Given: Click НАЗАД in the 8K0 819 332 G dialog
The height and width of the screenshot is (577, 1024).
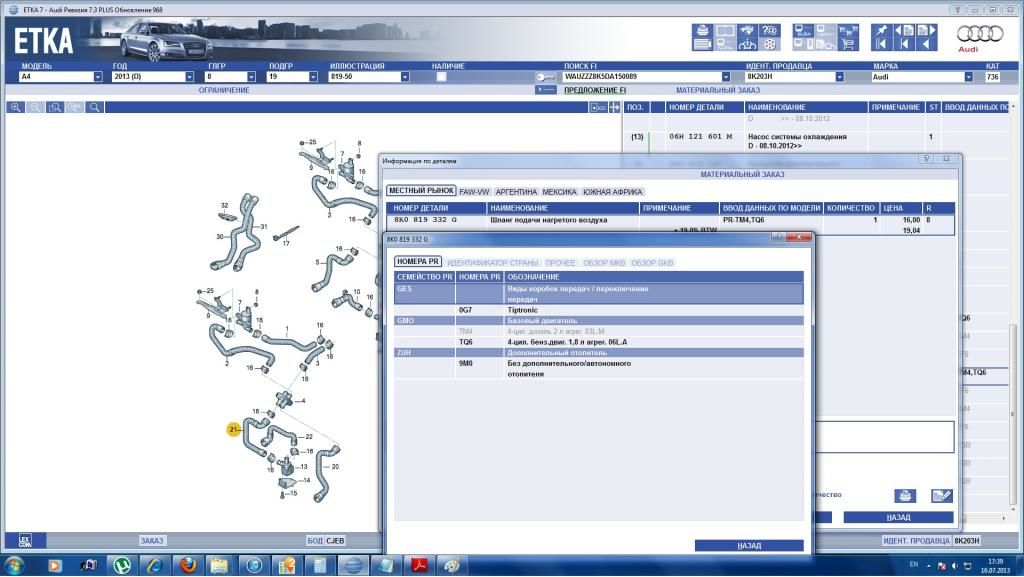Looking at the screenshot, I should [749, 546].
